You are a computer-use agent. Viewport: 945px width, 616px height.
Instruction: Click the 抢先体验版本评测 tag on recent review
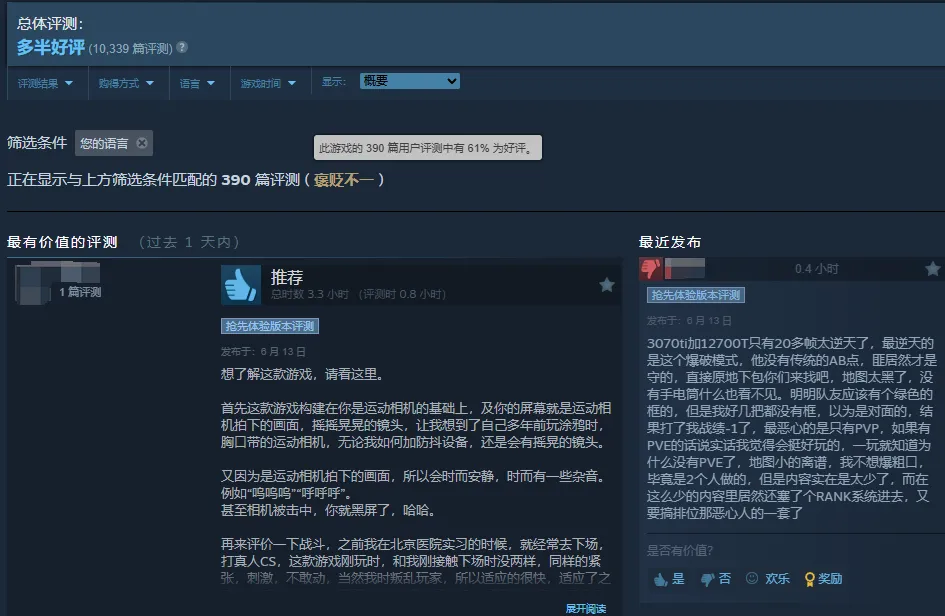[695, 295]
